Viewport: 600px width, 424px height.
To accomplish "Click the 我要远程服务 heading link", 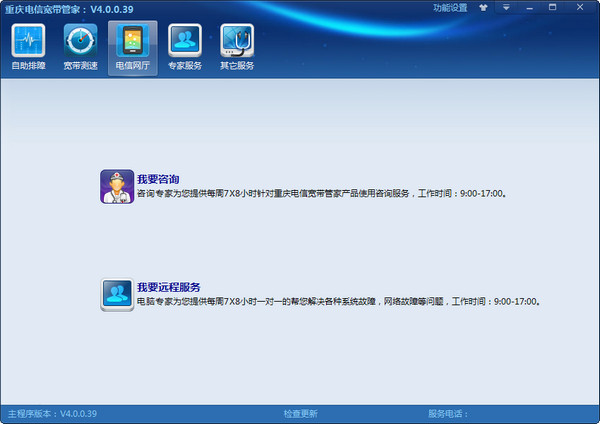I will [x=169, y=287].
